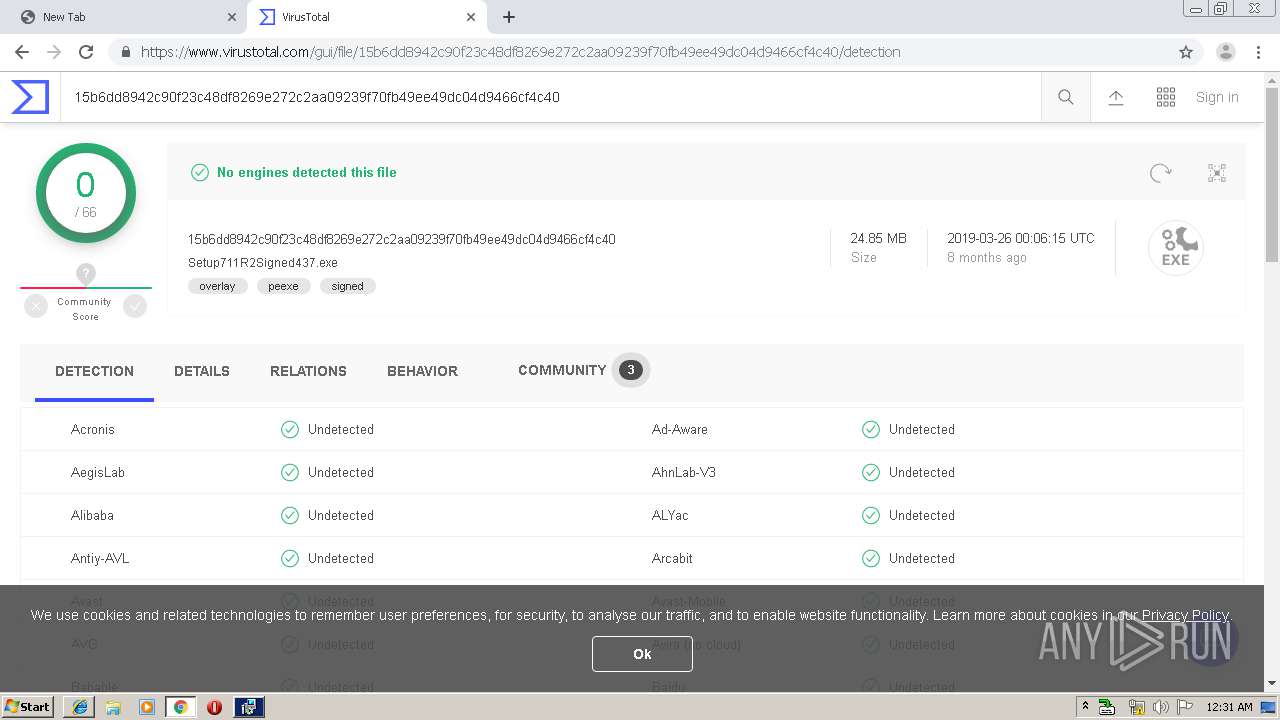This screenshot has width=1280, height=720.
Task: Open Internet Explorer from taskbar
Action: [79, 707]
